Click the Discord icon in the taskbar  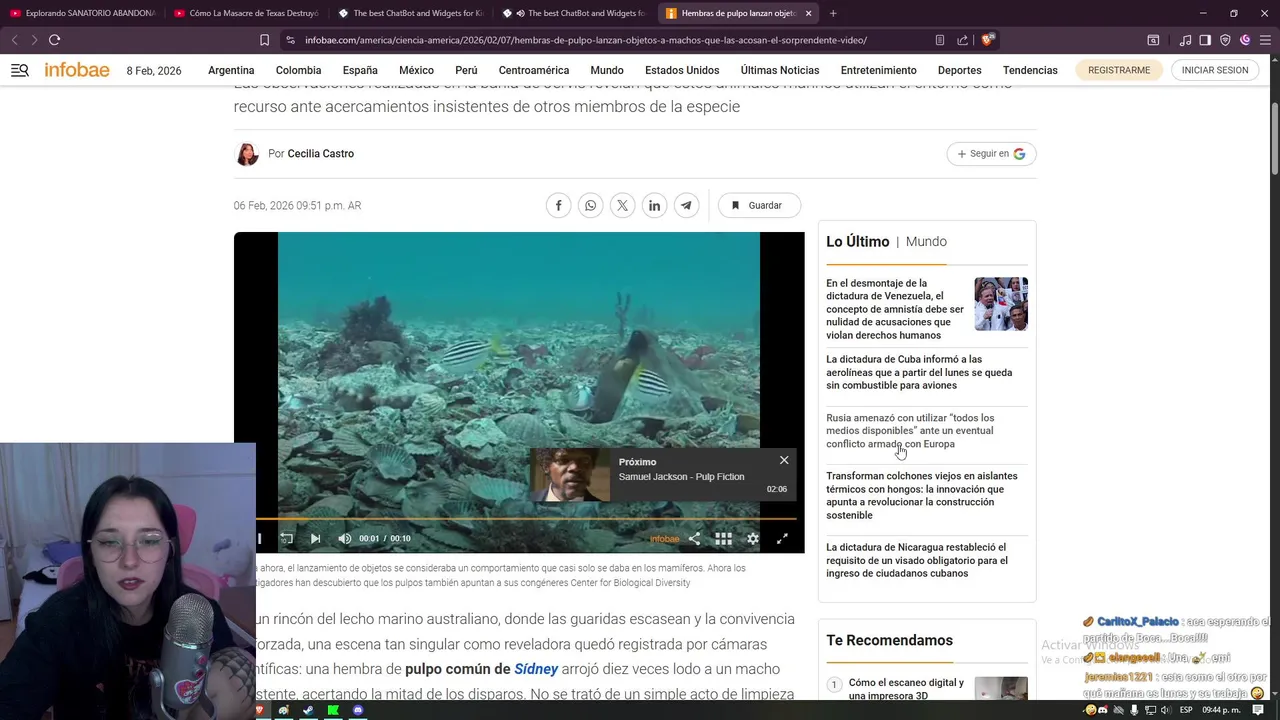pyautogui.click(x=358, y=710)
